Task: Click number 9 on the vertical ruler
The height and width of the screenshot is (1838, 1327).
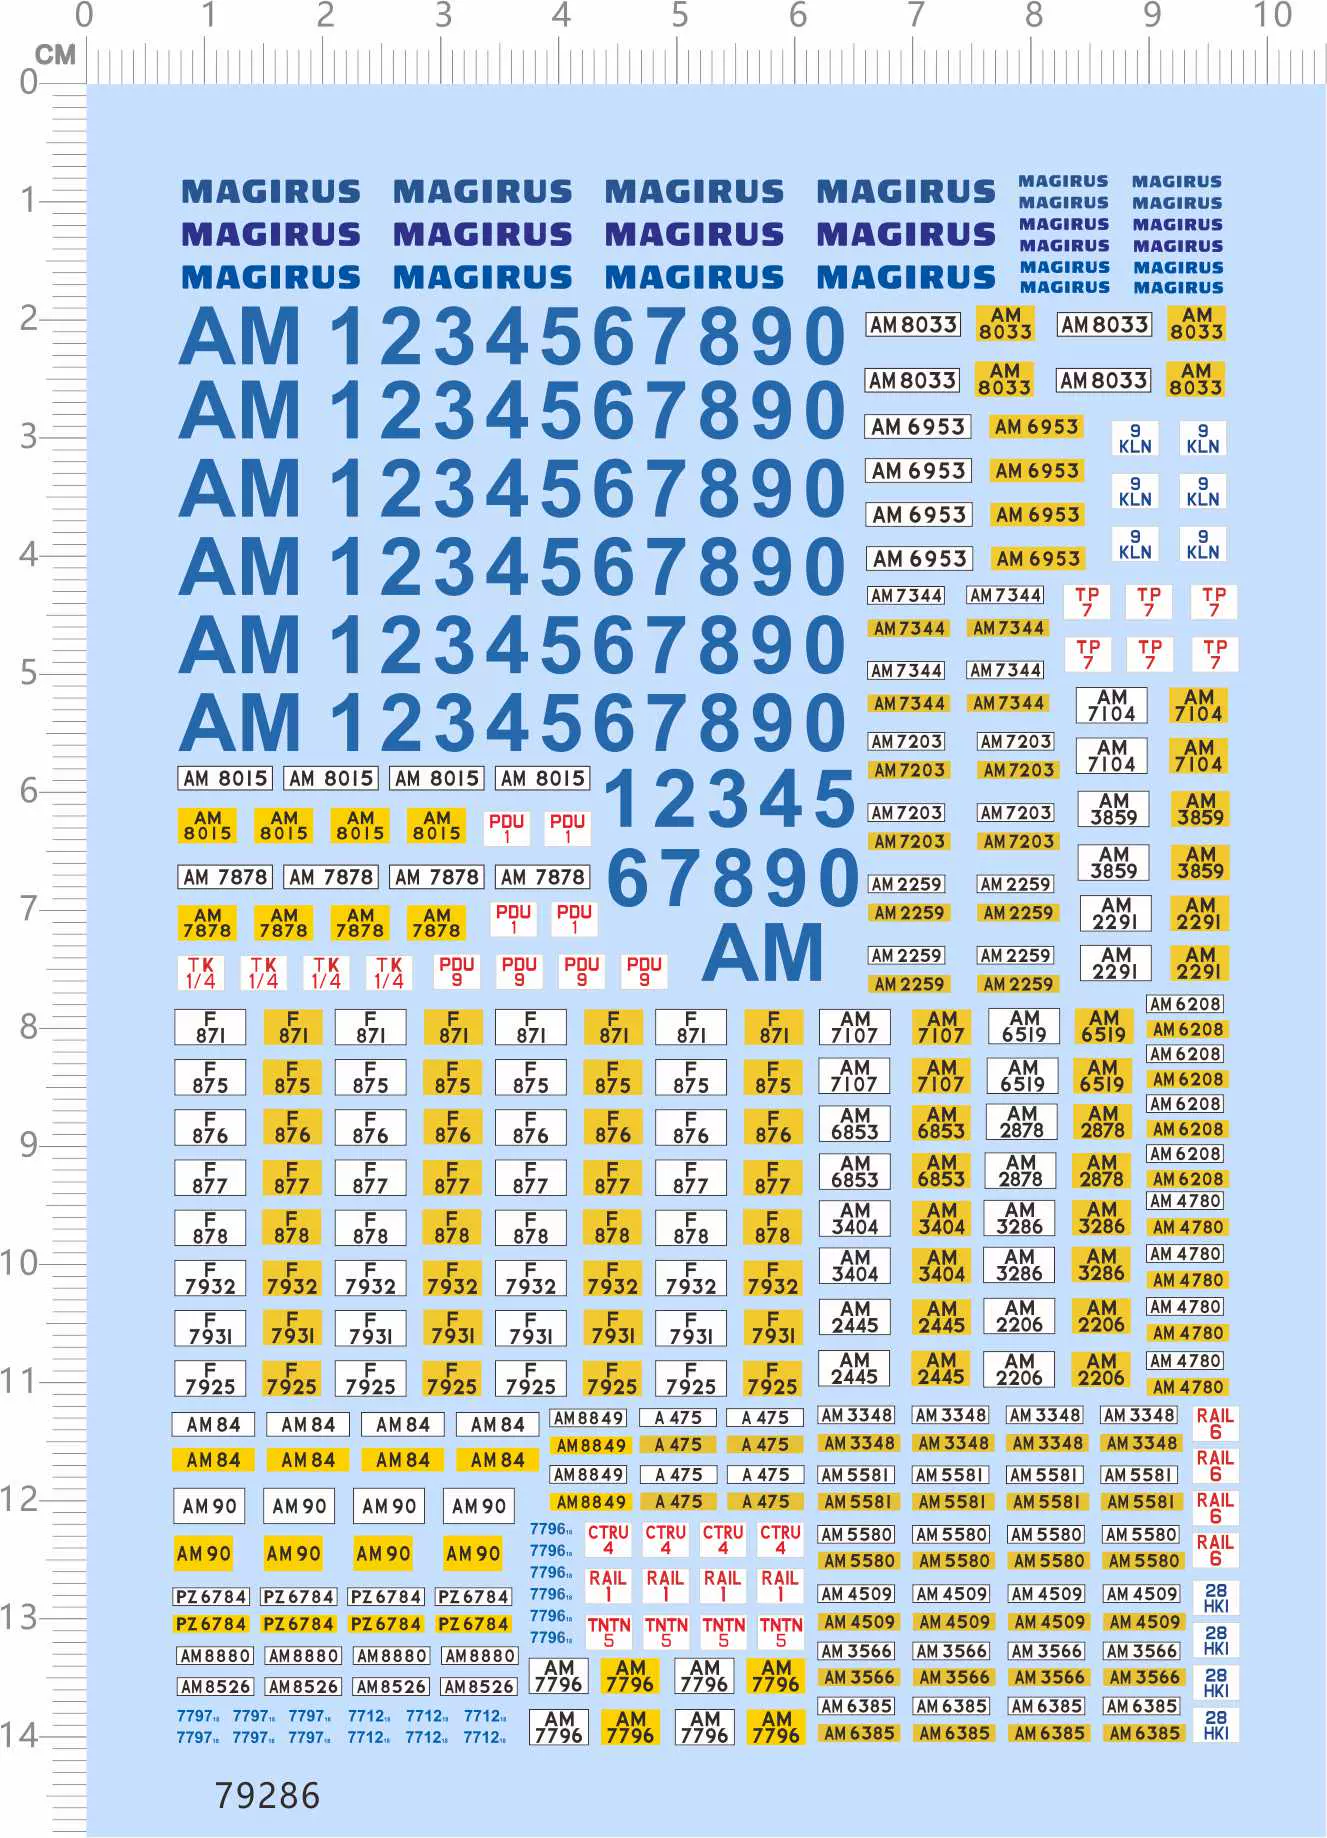Action: tap(28, 1144)
